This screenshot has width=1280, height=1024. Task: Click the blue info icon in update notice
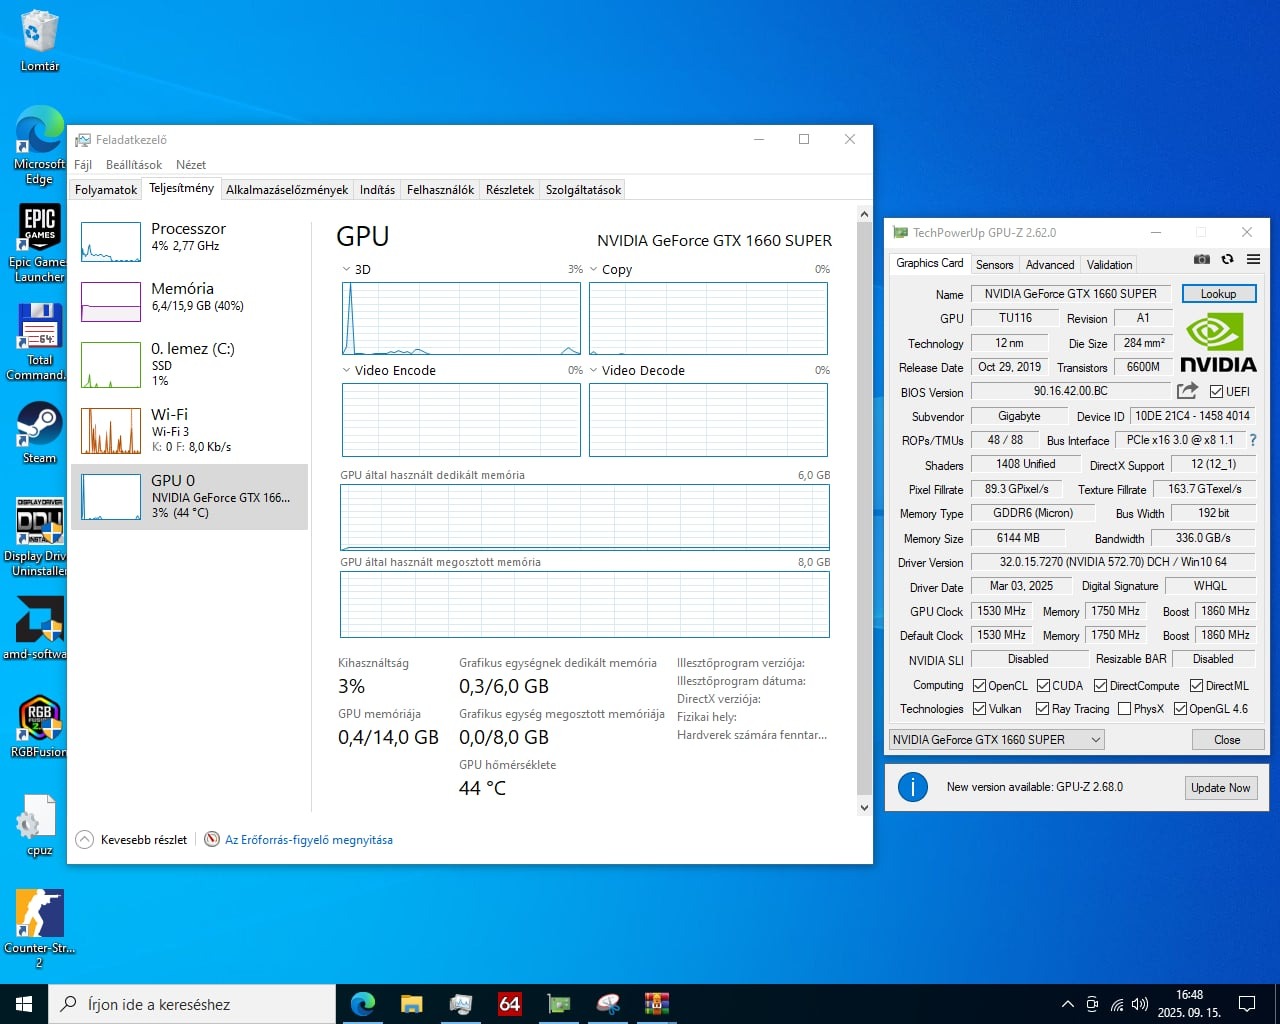point(912,787)
